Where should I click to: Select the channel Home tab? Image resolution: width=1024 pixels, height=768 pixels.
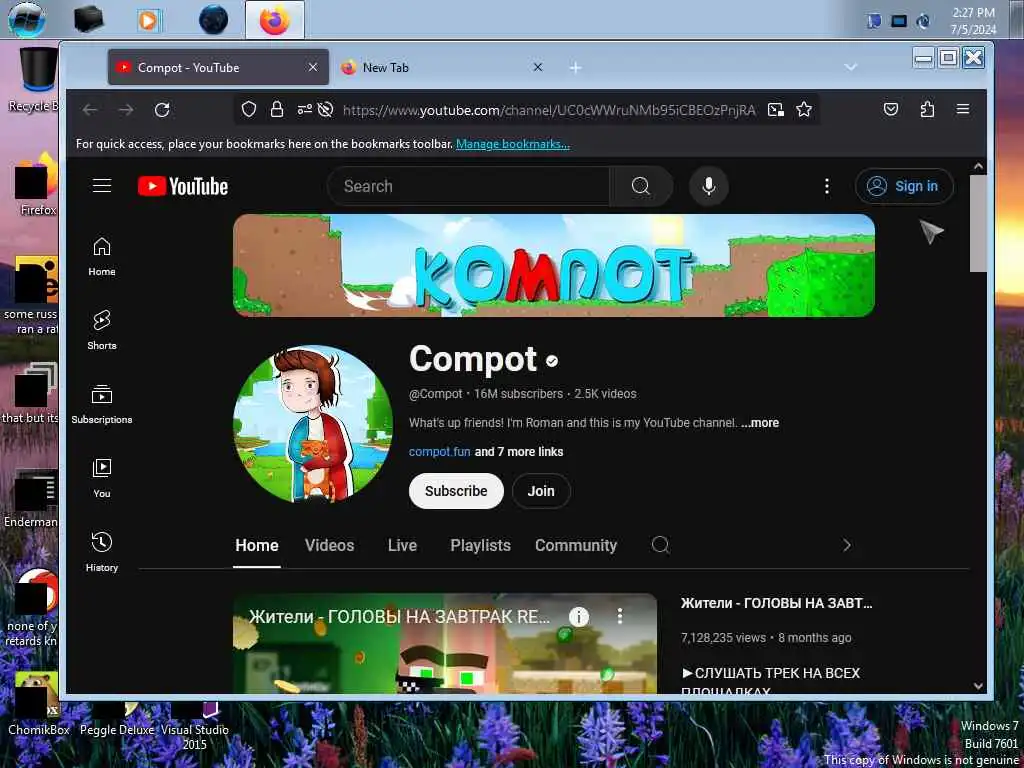pyautogui.click(x=257, y=545)
